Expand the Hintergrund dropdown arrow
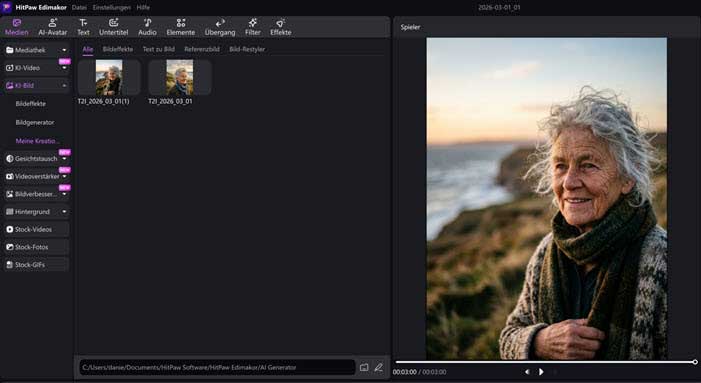Image resolution: width=701 pixels, height=383 pixels. click(64, 211)
